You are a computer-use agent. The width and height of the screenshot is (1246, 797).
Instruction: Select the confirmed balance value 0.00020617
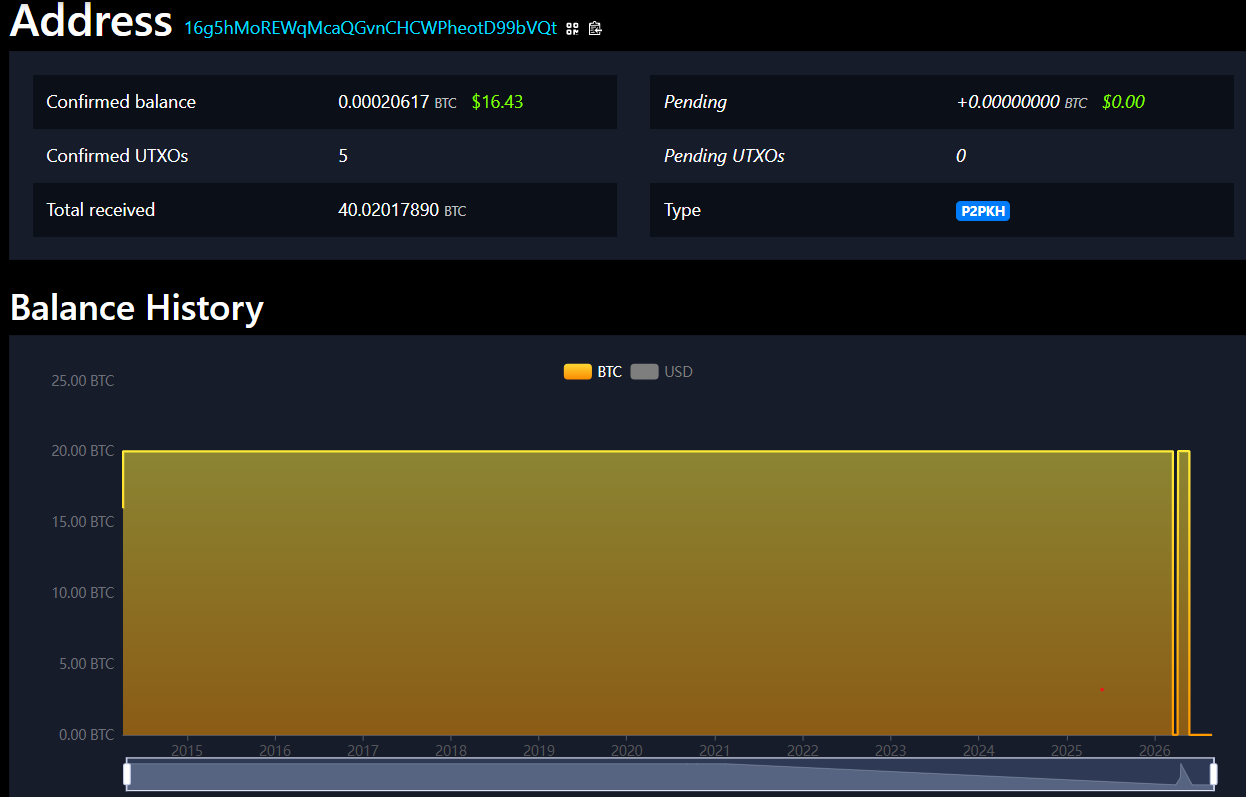(x=383, y=102)
